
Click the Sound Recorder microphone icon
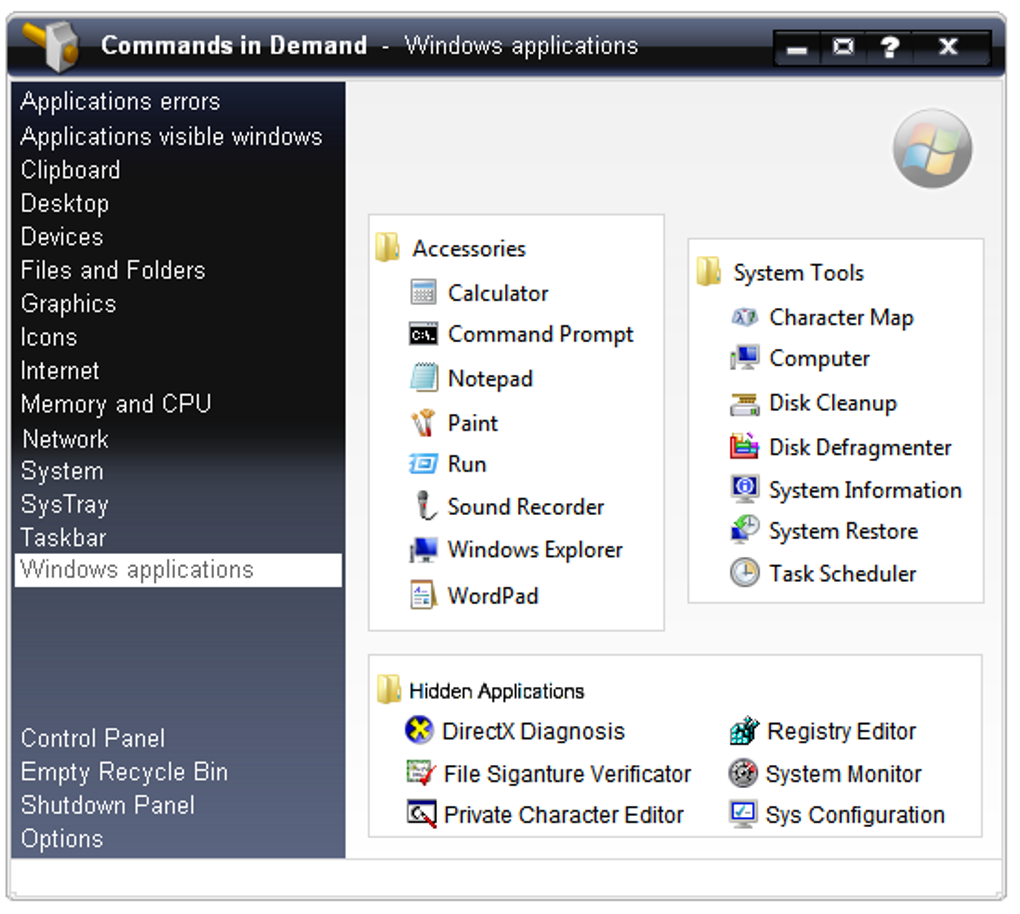point(425,507)
